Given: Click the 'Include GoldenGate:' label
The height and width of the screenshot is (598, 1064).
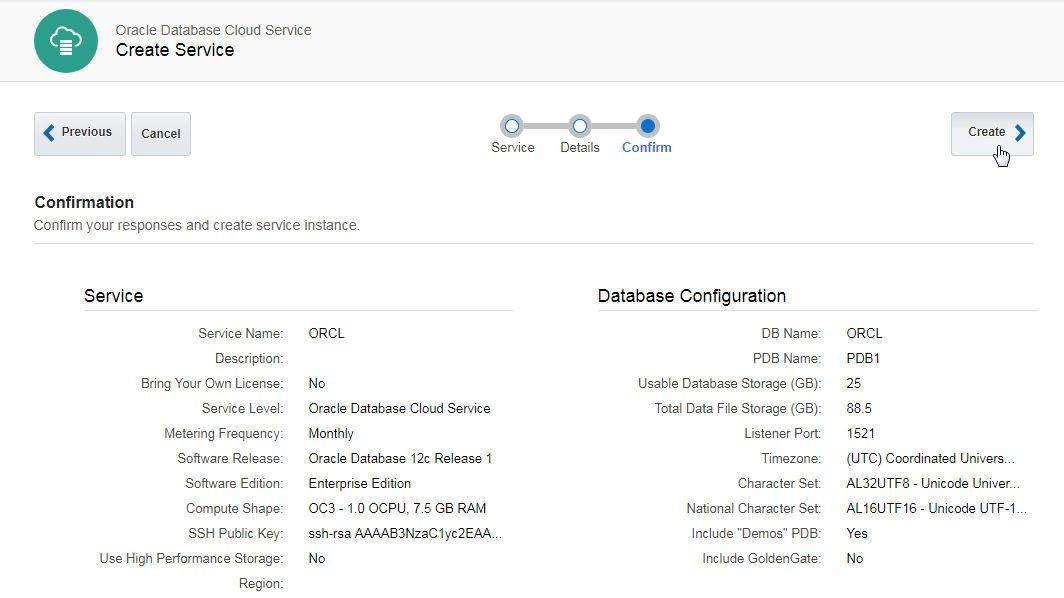Looking at the screenshot, I should [761, 559].
